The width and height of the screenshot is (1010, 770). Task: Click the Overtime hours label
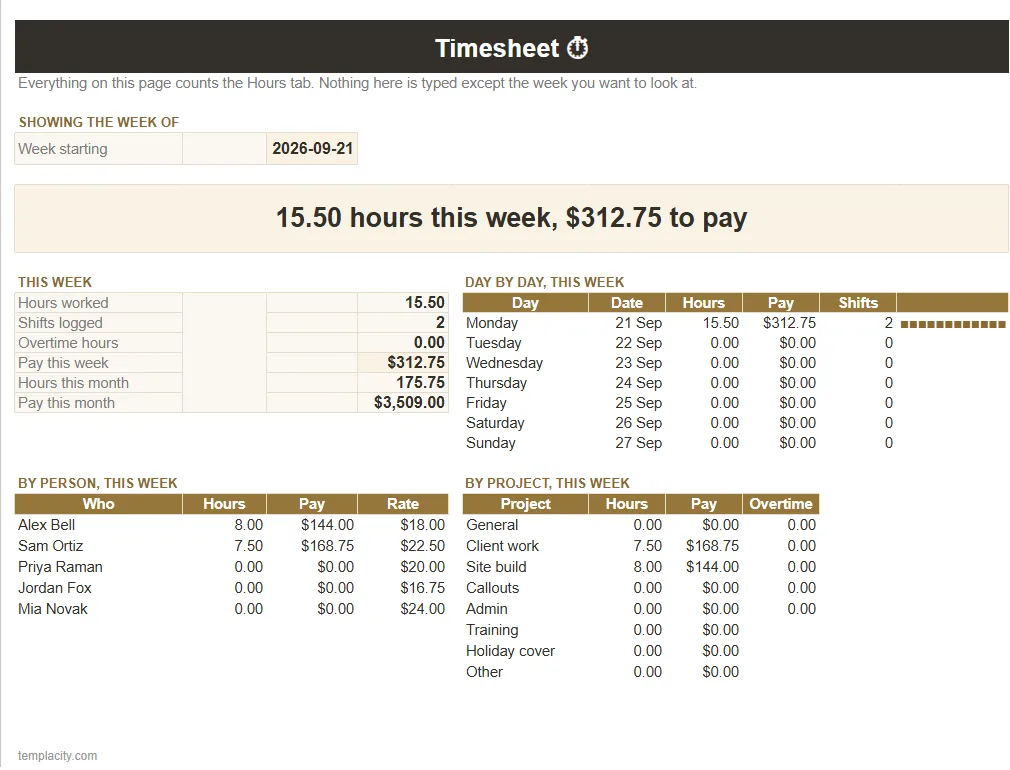[68, 343]
